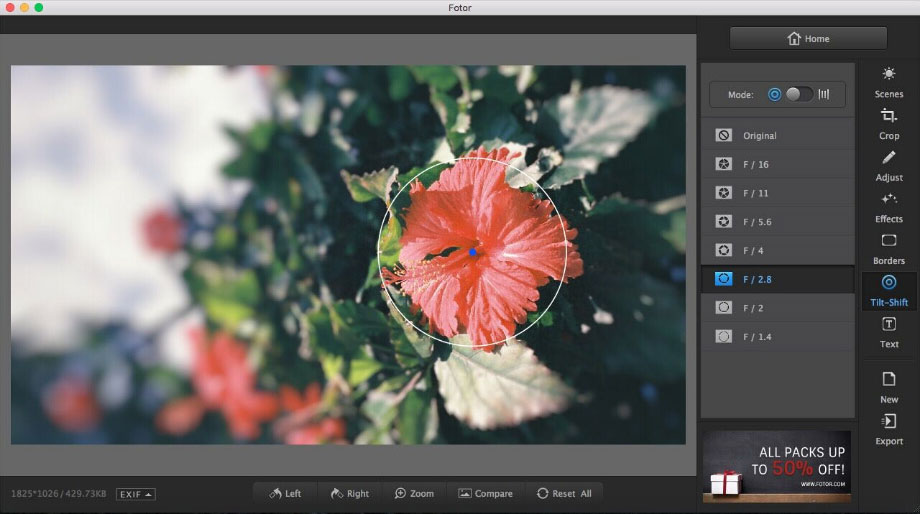Viewport: 920px width, 514px height.
Task: Rotate the image Left
Action: (285, 493)
